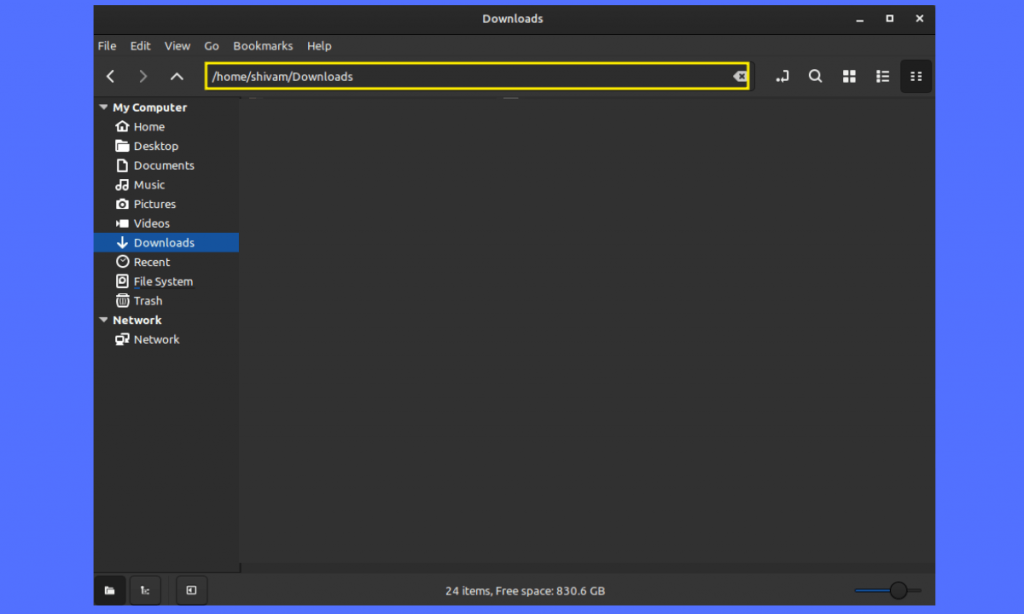Collapse the Network section
The width and height of the screenshot is (1024, 614).
click(103, 321)
